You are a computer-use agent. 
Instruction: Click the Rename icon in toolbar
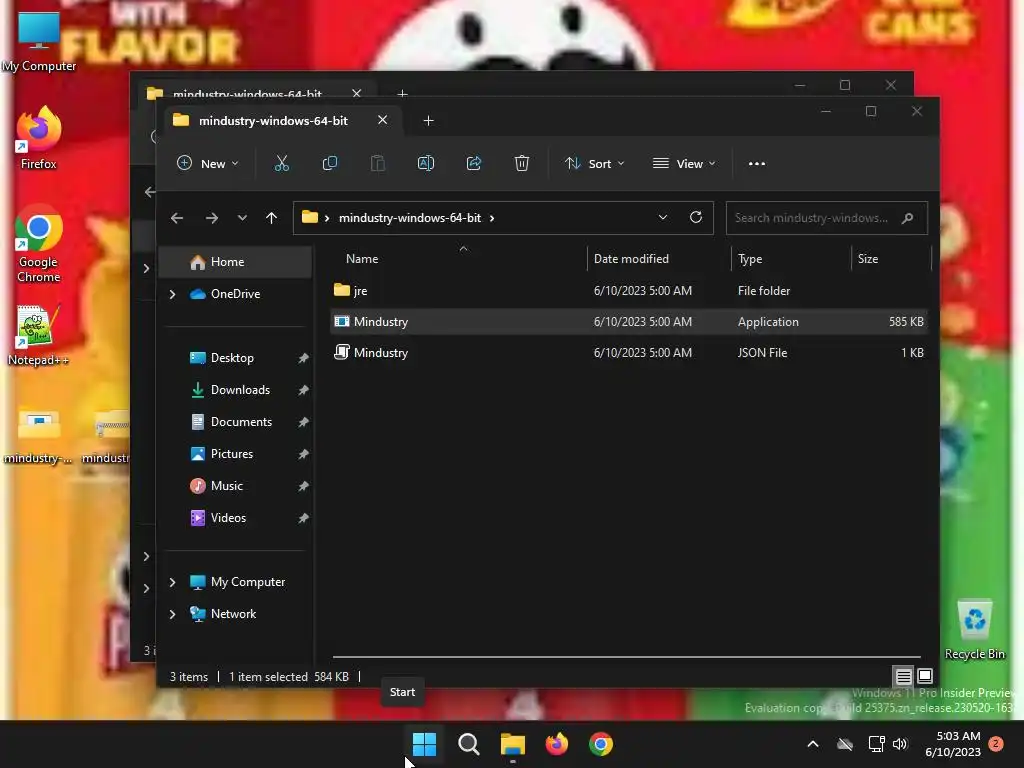tap(426, 163)
